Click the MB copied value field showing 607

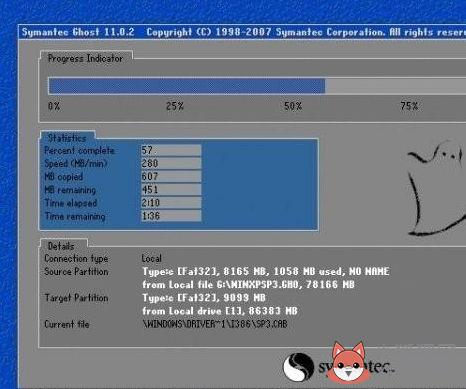pyautogui.click(x=171, y=176)
